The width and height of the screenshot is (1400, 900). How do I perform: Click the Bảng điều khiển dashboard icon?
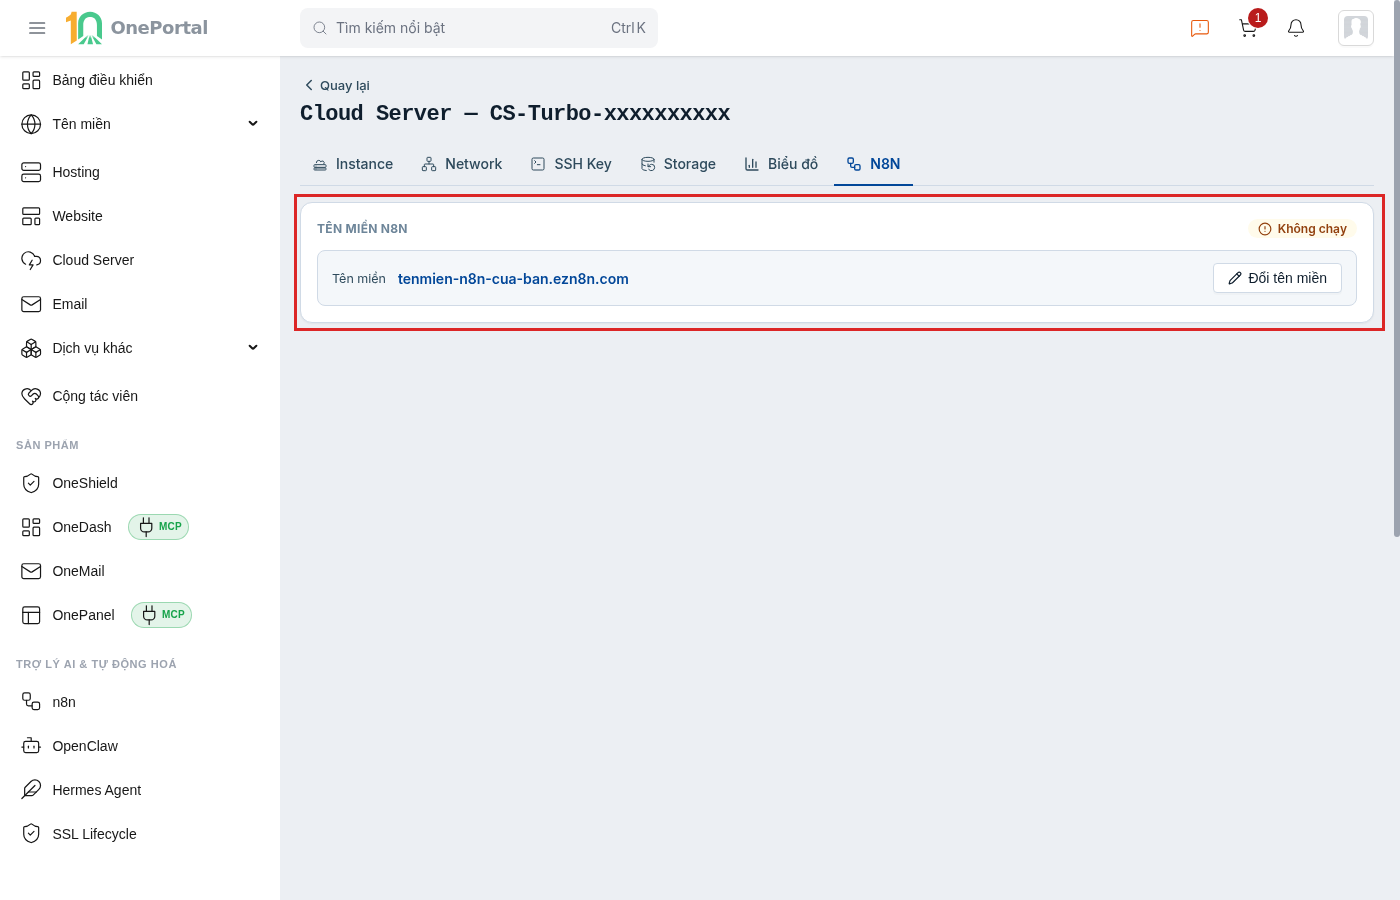tap(31, 80)
